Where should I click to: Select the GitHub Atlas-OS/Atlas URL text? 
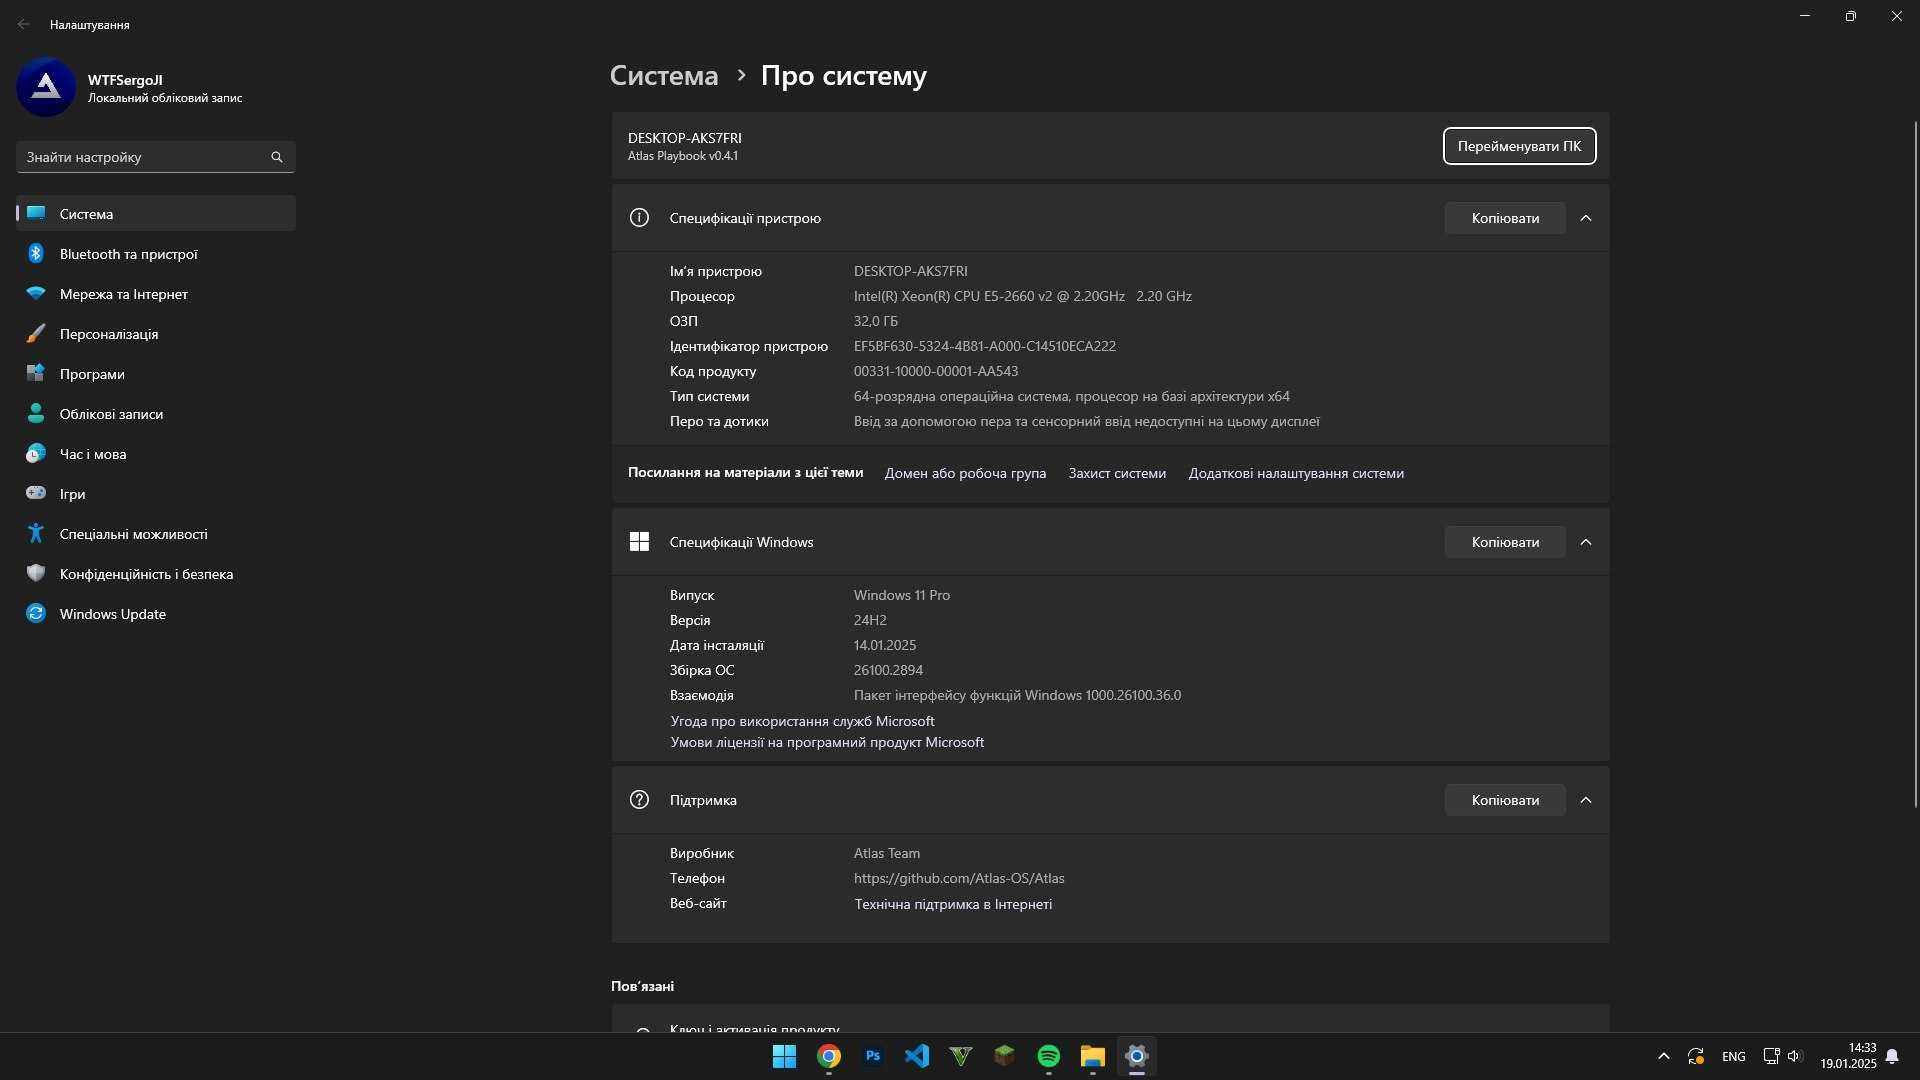tap(959, 878)
